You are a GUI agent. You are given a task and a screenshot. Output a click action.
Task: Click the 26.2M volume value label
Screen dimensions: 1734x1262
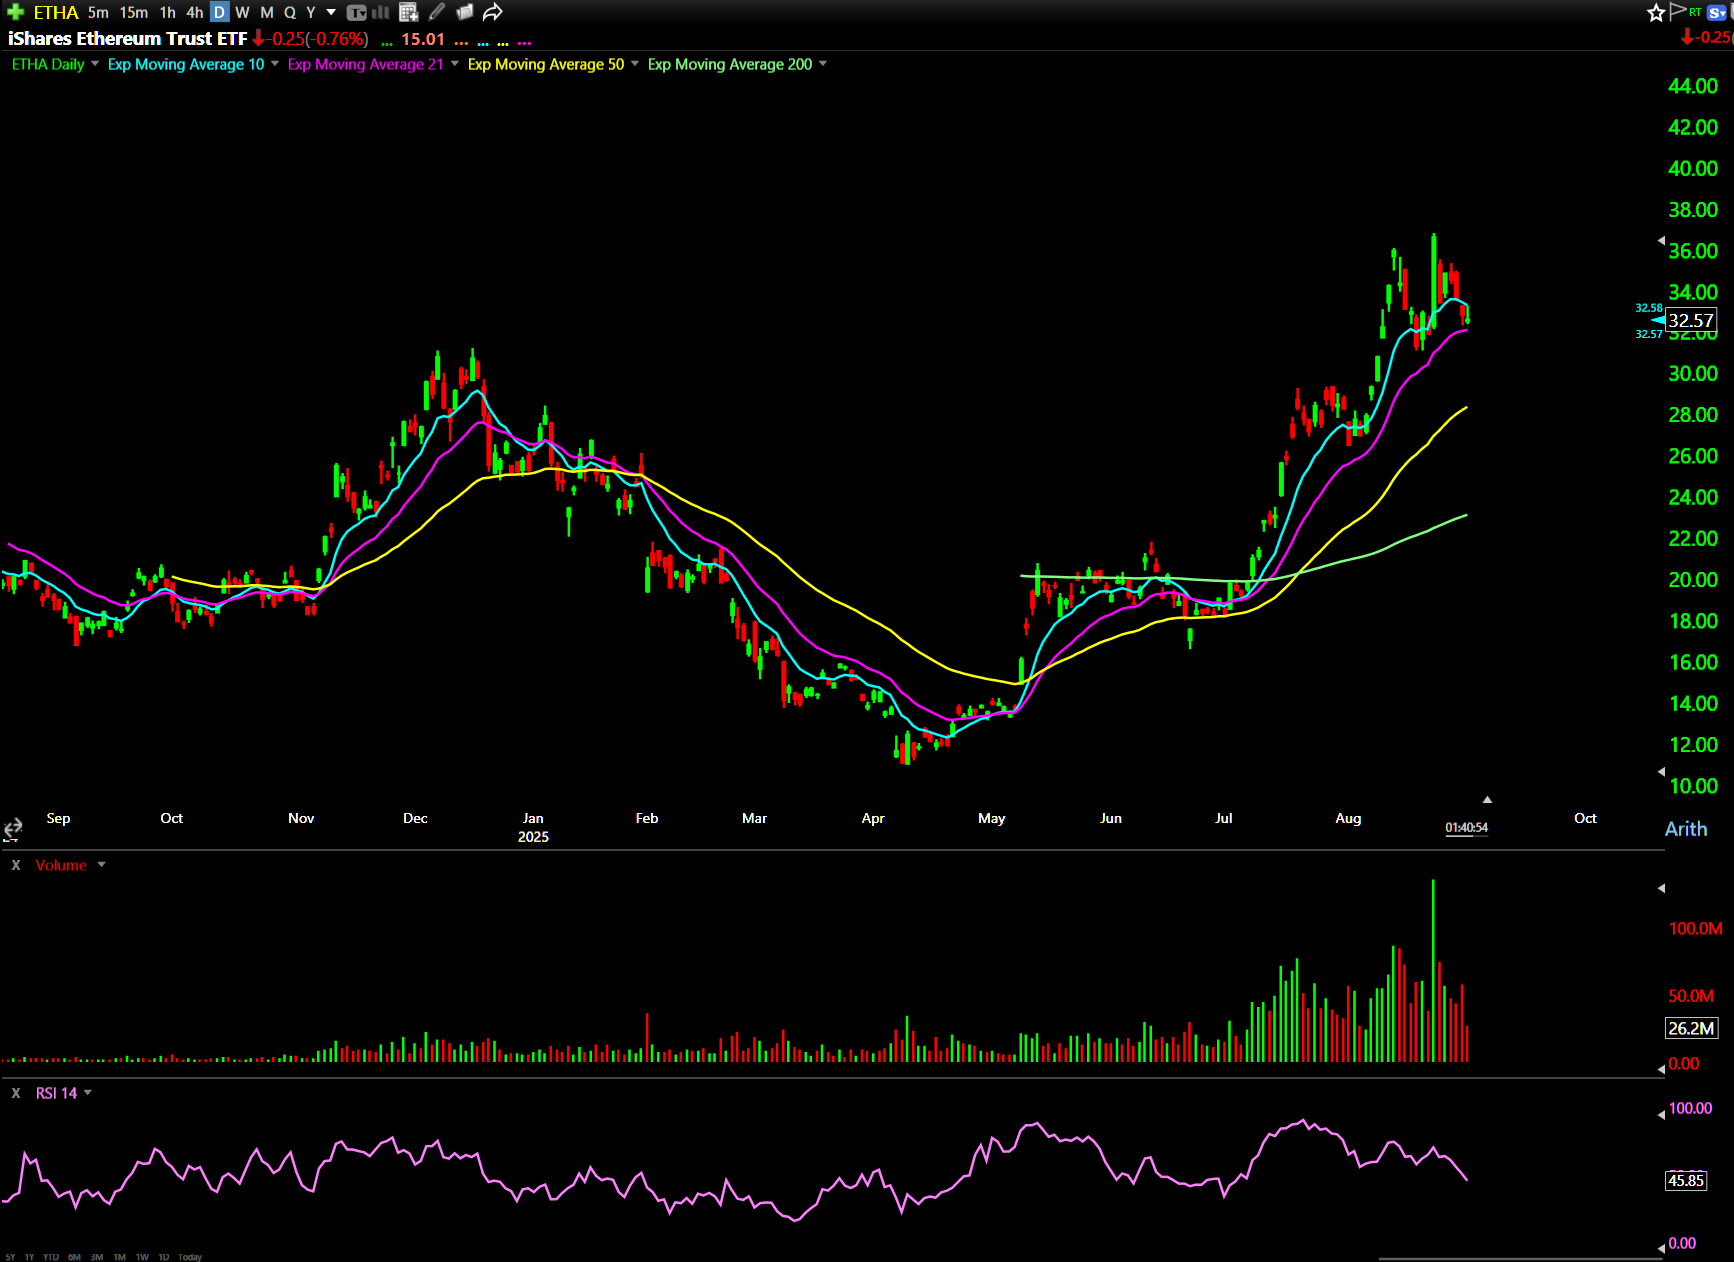(x=1691, y=1028)
